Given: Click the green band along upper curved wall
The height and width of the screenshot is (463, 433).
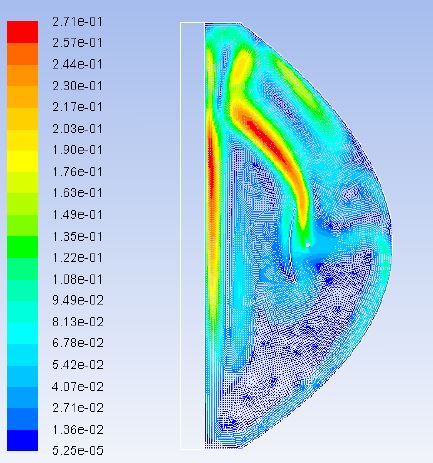Looking at the screenshot, I should (x=300, y=88).
